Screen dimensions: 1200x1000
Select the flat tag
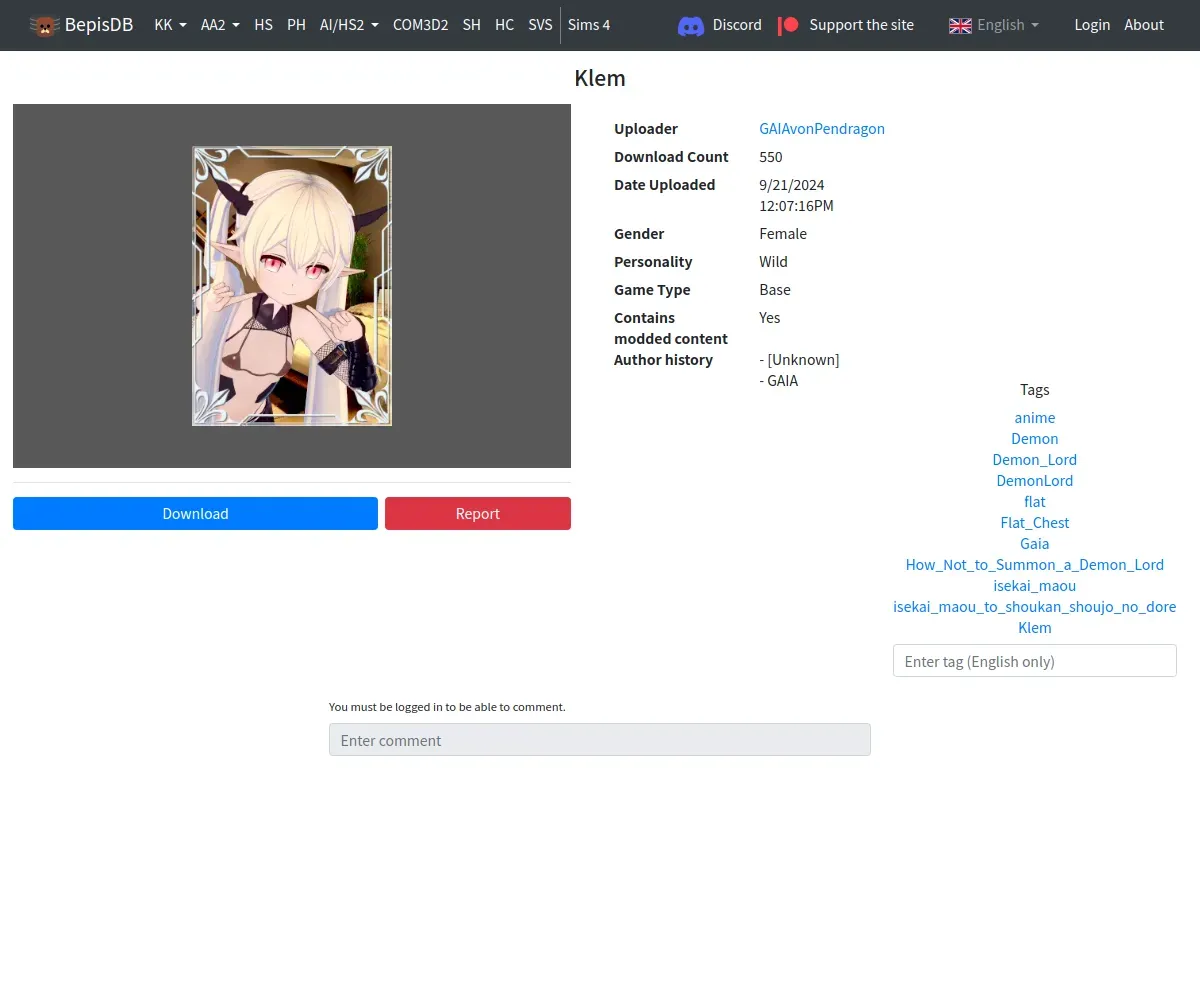pos(1035,502)
